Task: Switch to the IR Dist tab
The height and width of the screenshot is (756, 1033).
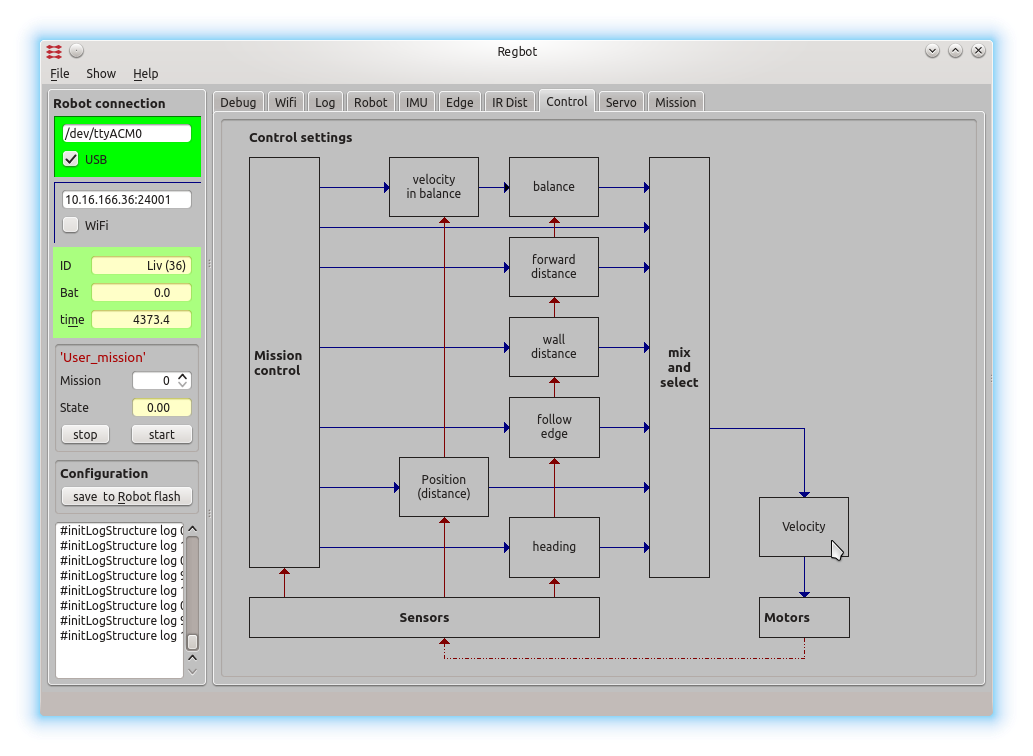Action: click(x=509, y=102)
